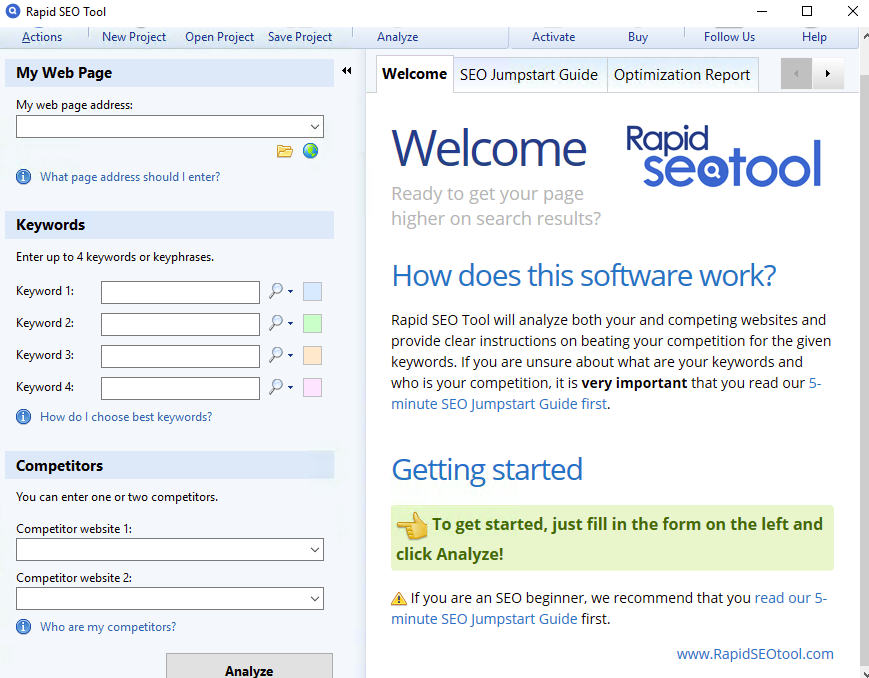Maximize the Rapid SEO Tool window
Viewport: 869px width, 678px height.
tap(807, 11)
